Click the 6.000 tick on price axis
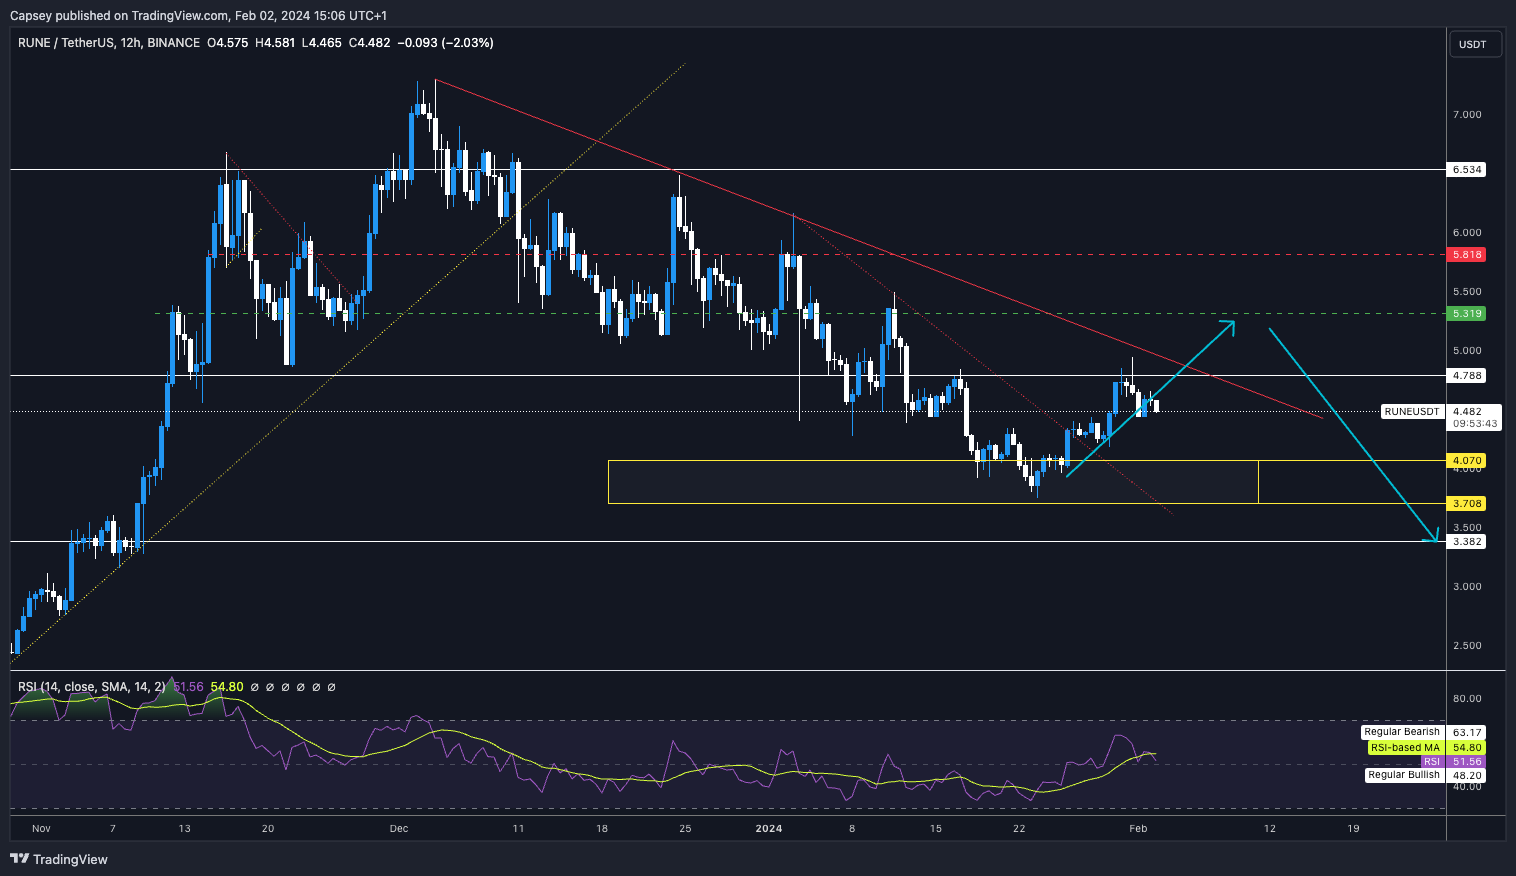1516x876 pixels. (x=1467, y=232)
